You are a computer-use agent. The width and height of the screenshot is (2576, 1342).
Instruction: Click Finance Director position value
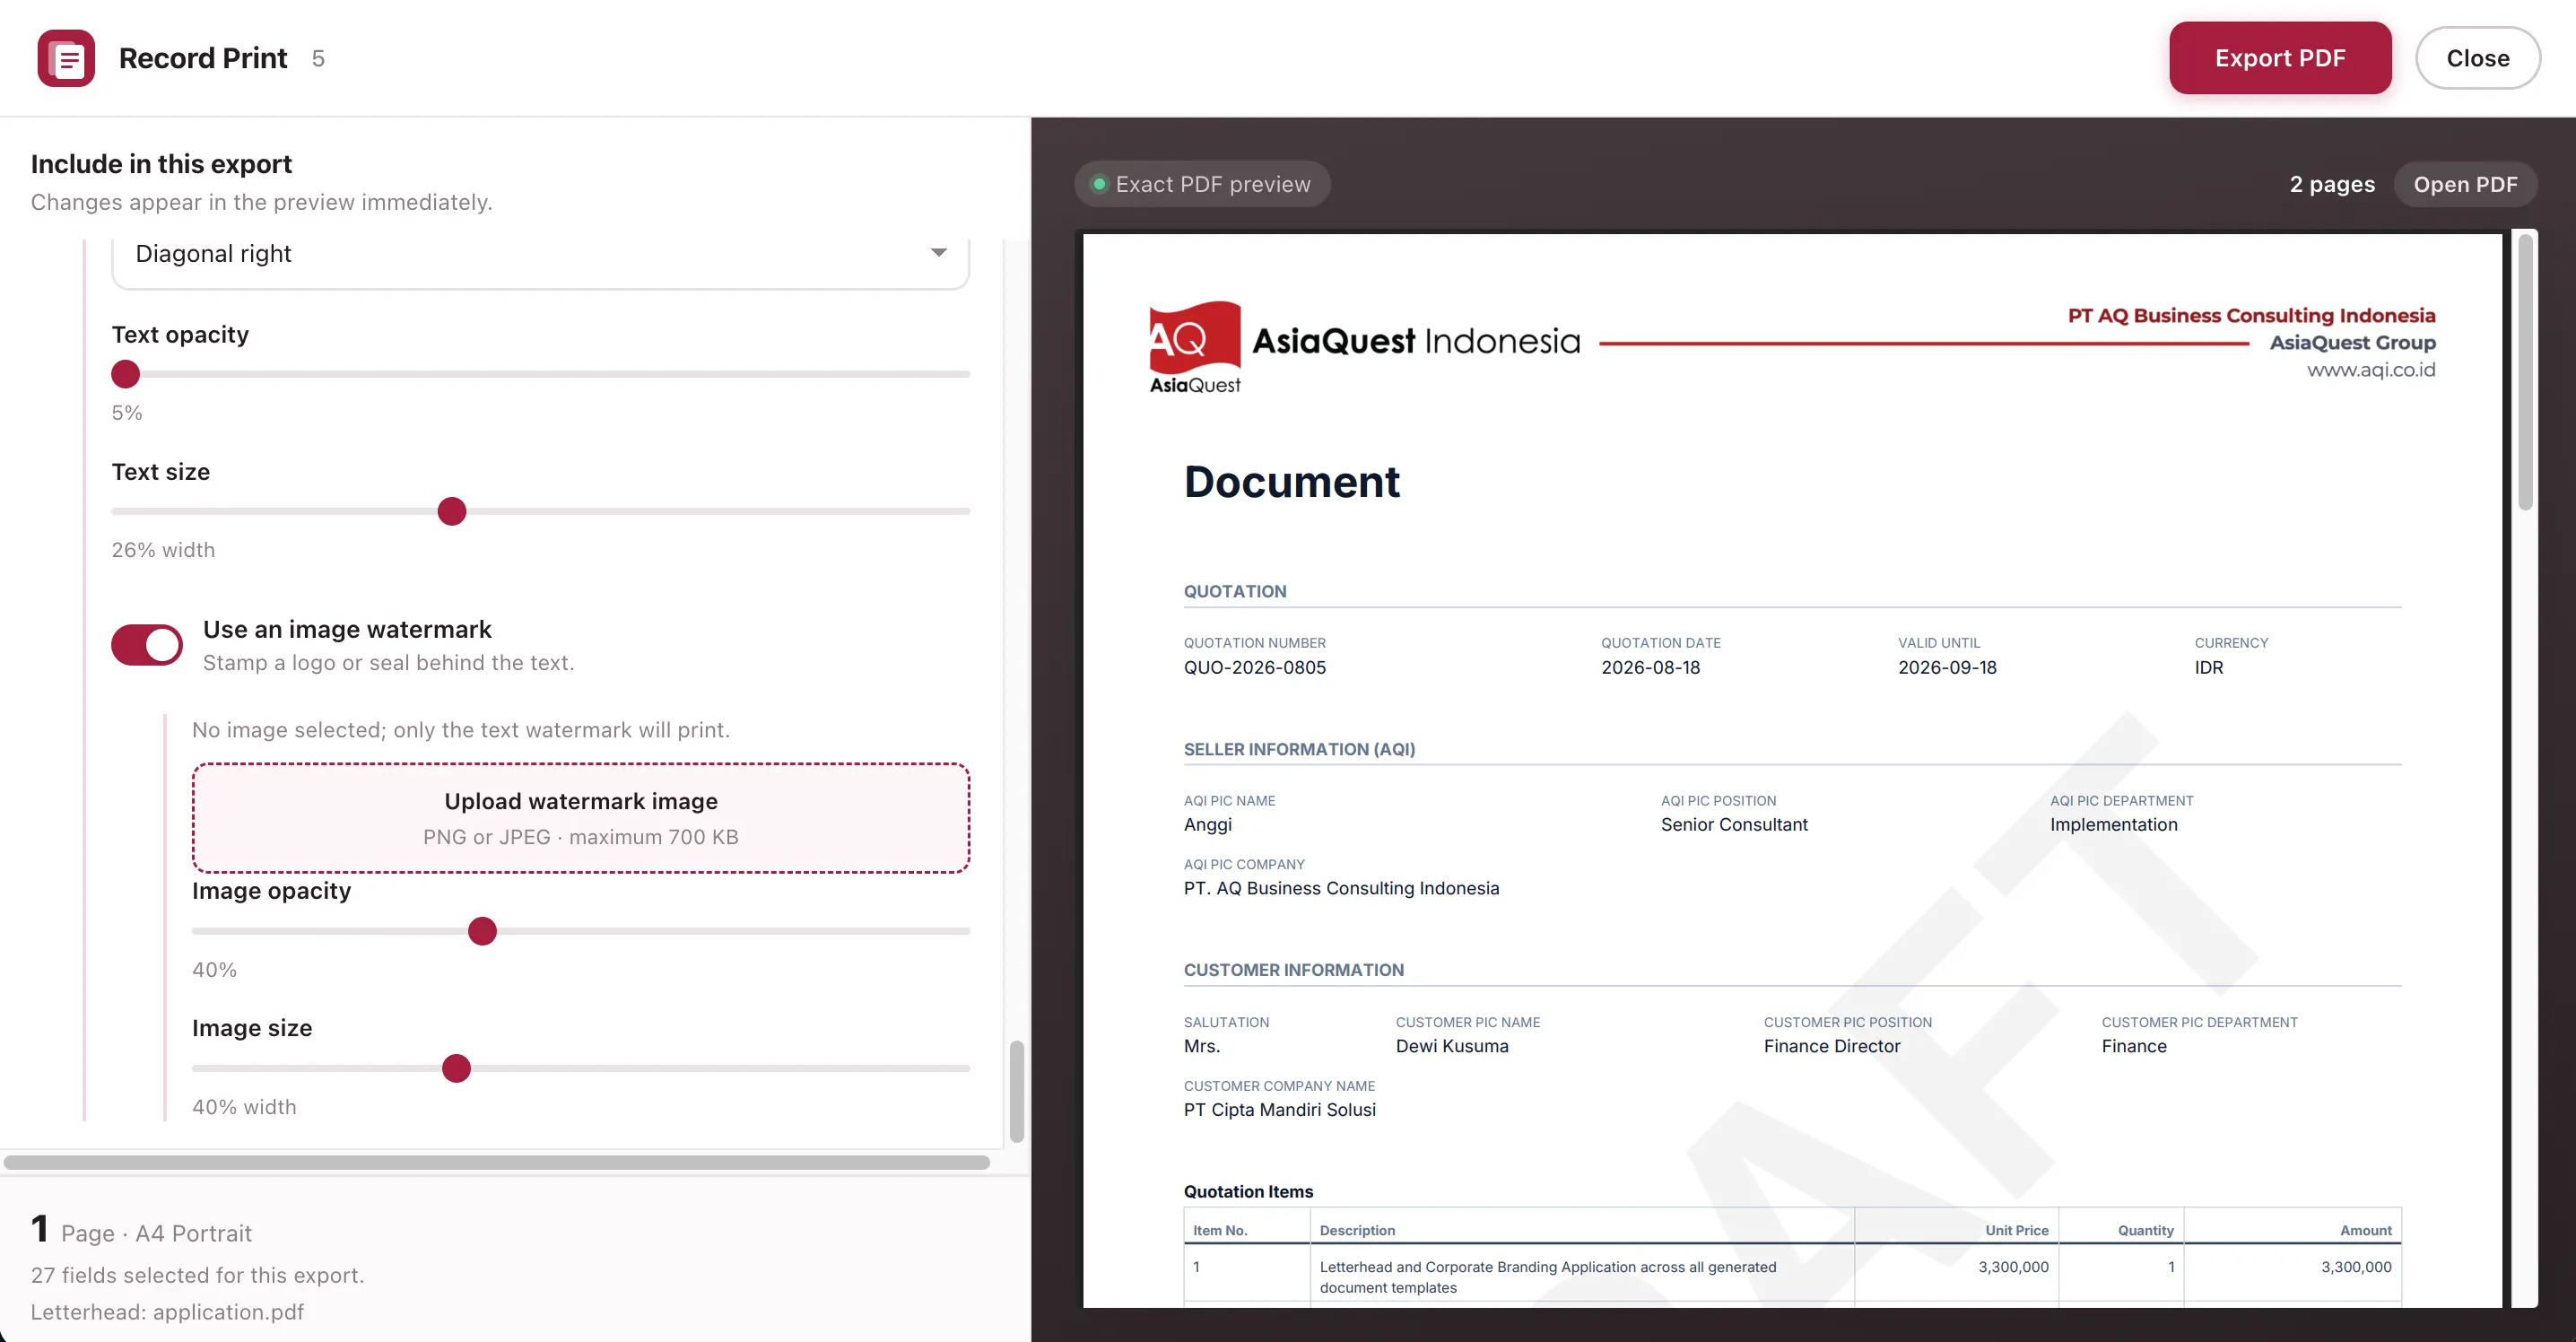1832,1046
